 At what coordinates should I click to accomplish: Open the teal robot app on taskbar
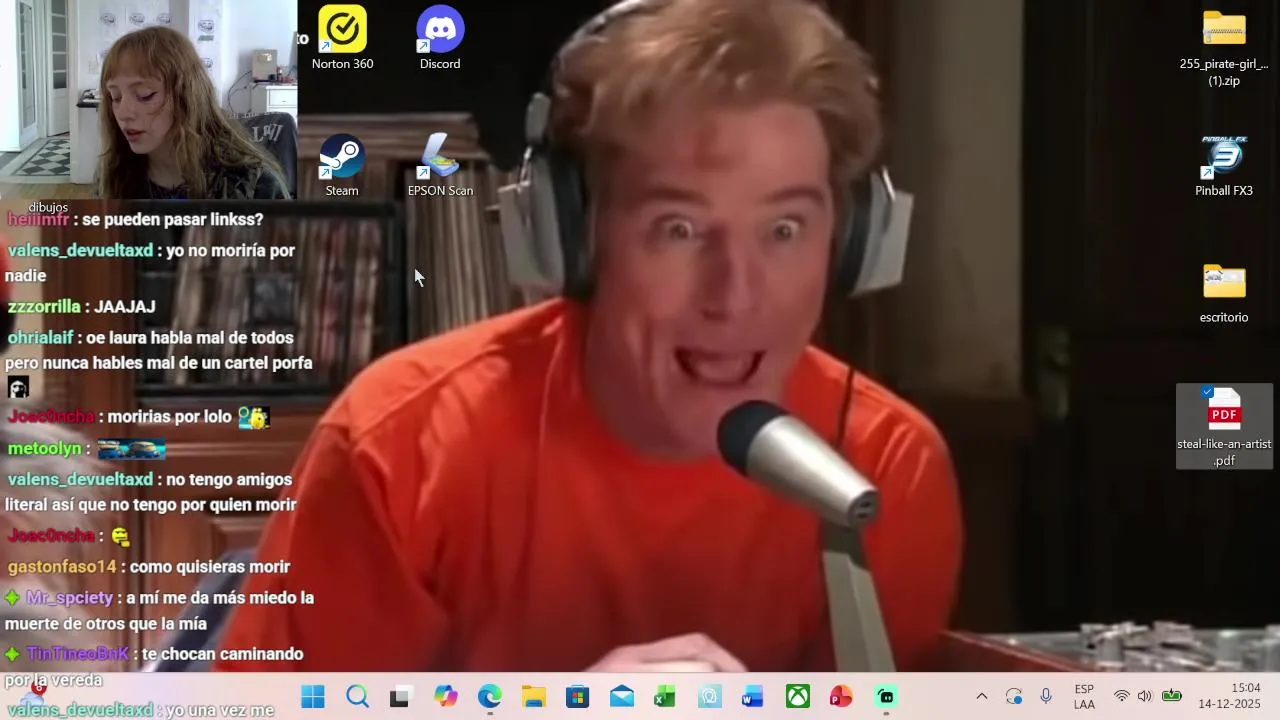[x=885, y=696]
